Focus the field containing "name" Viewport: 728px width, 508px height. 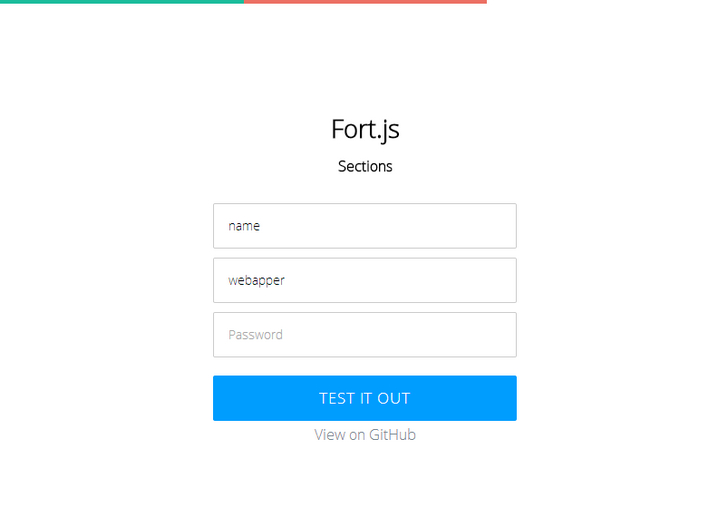pyautogui.click(x=364, y=226)
